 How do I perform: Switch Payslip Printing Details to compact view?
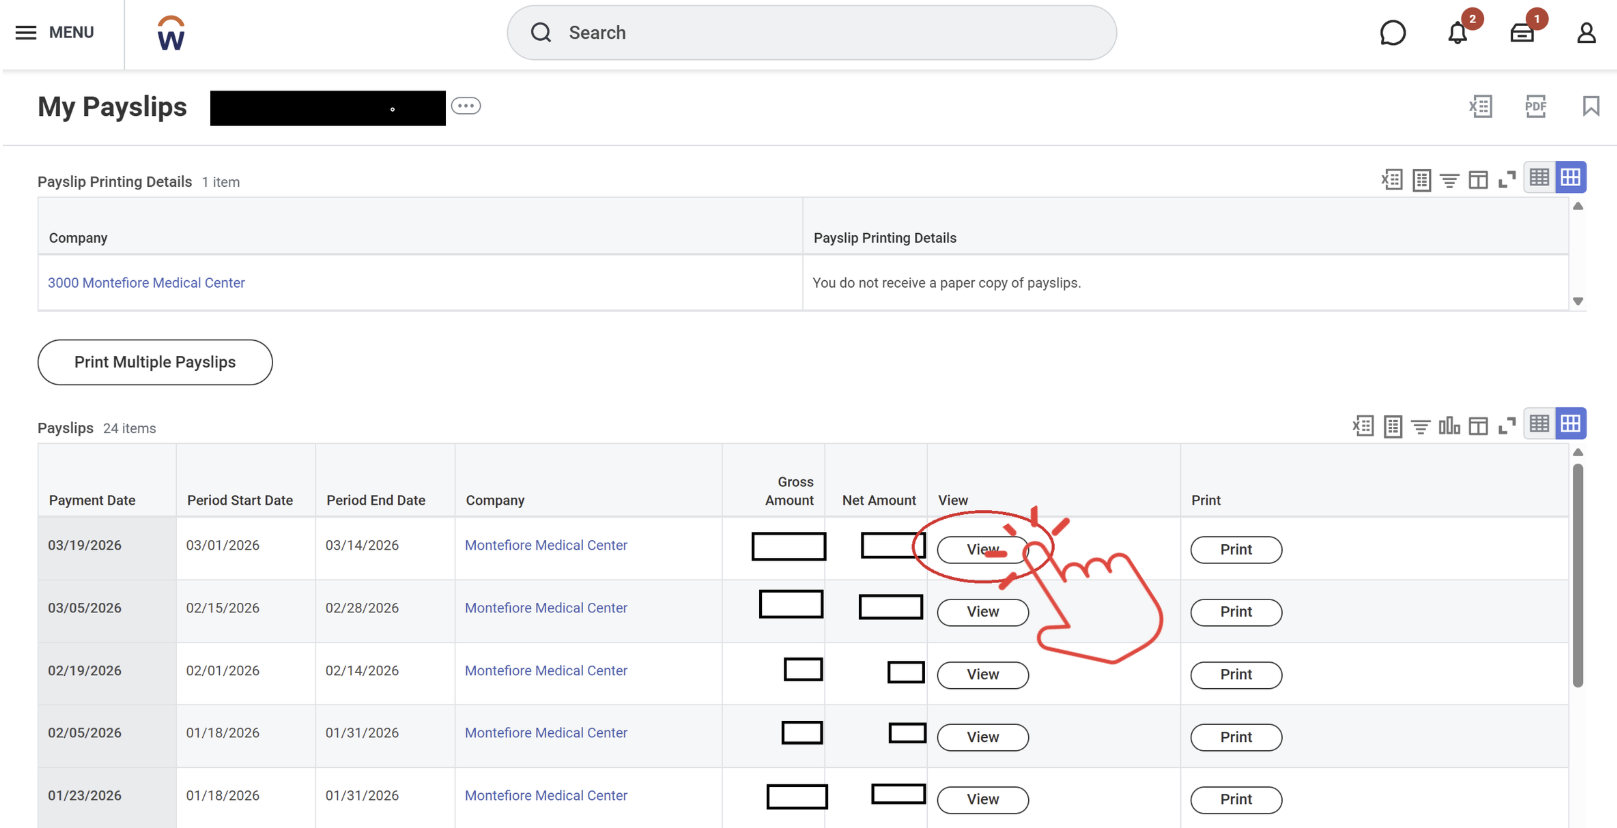[1540, 178]
